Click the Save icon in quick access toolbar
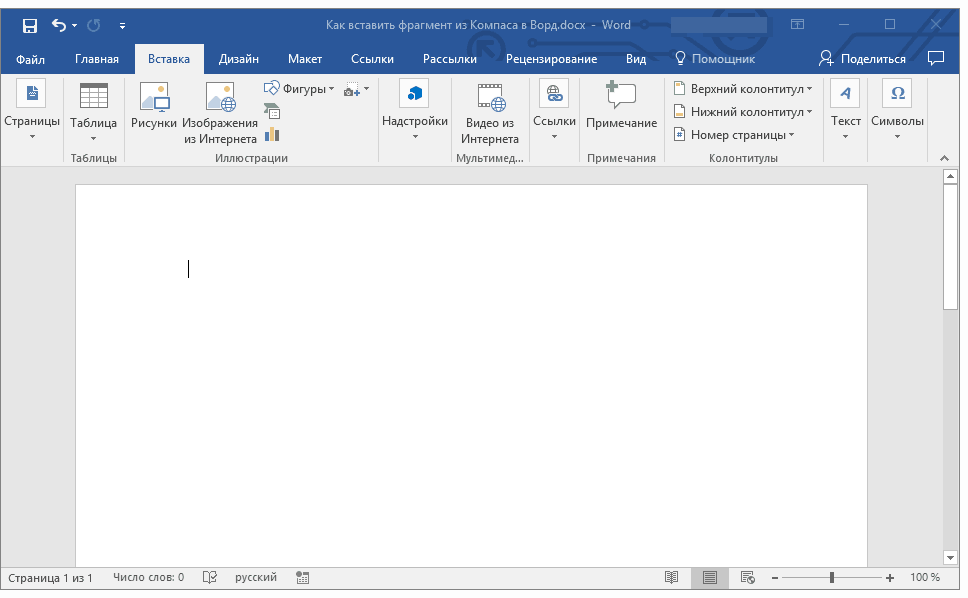 click(x=30, y=25)
